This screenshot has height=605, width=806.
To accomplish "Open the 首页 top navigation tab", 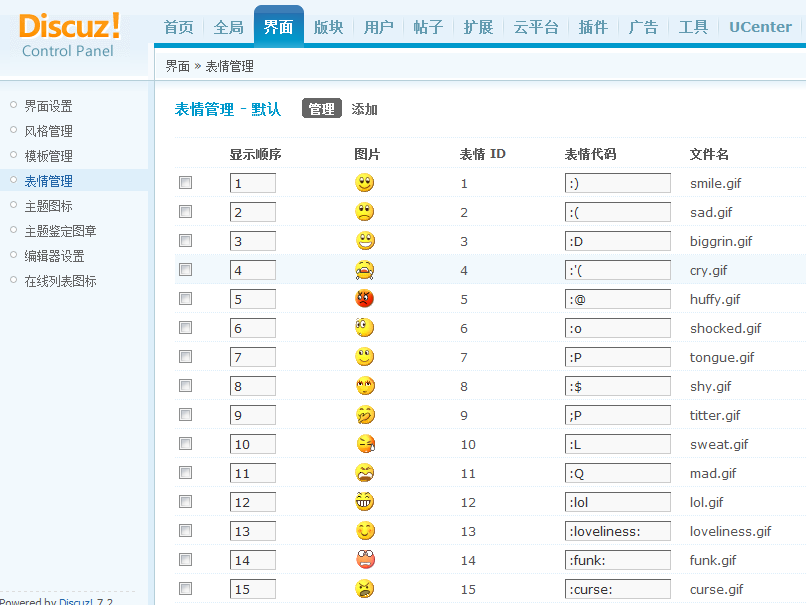I will [x=178, y=27].
